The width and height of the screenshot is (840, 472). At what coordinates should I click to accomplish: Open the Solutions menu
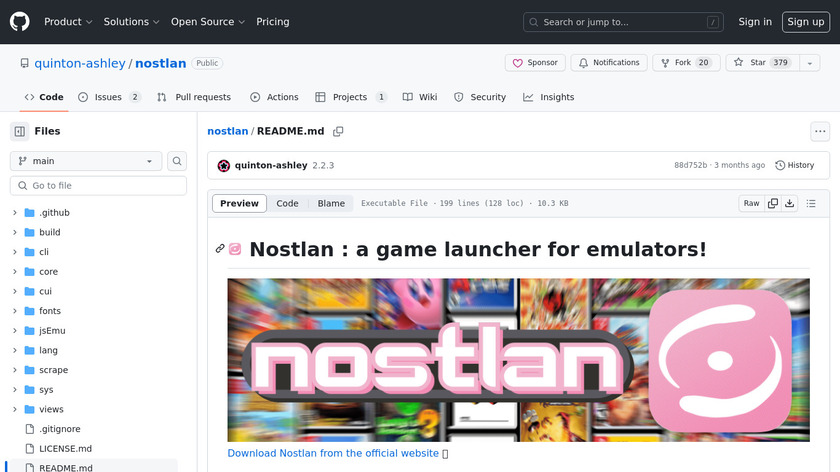click(x=131, y=22)
